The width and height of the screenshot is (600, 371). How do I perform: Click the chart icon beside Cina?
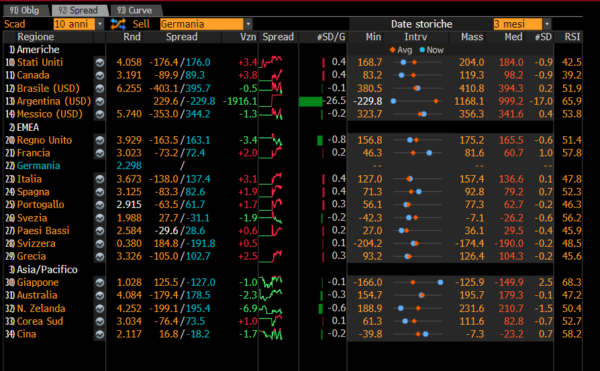(99, 334)
